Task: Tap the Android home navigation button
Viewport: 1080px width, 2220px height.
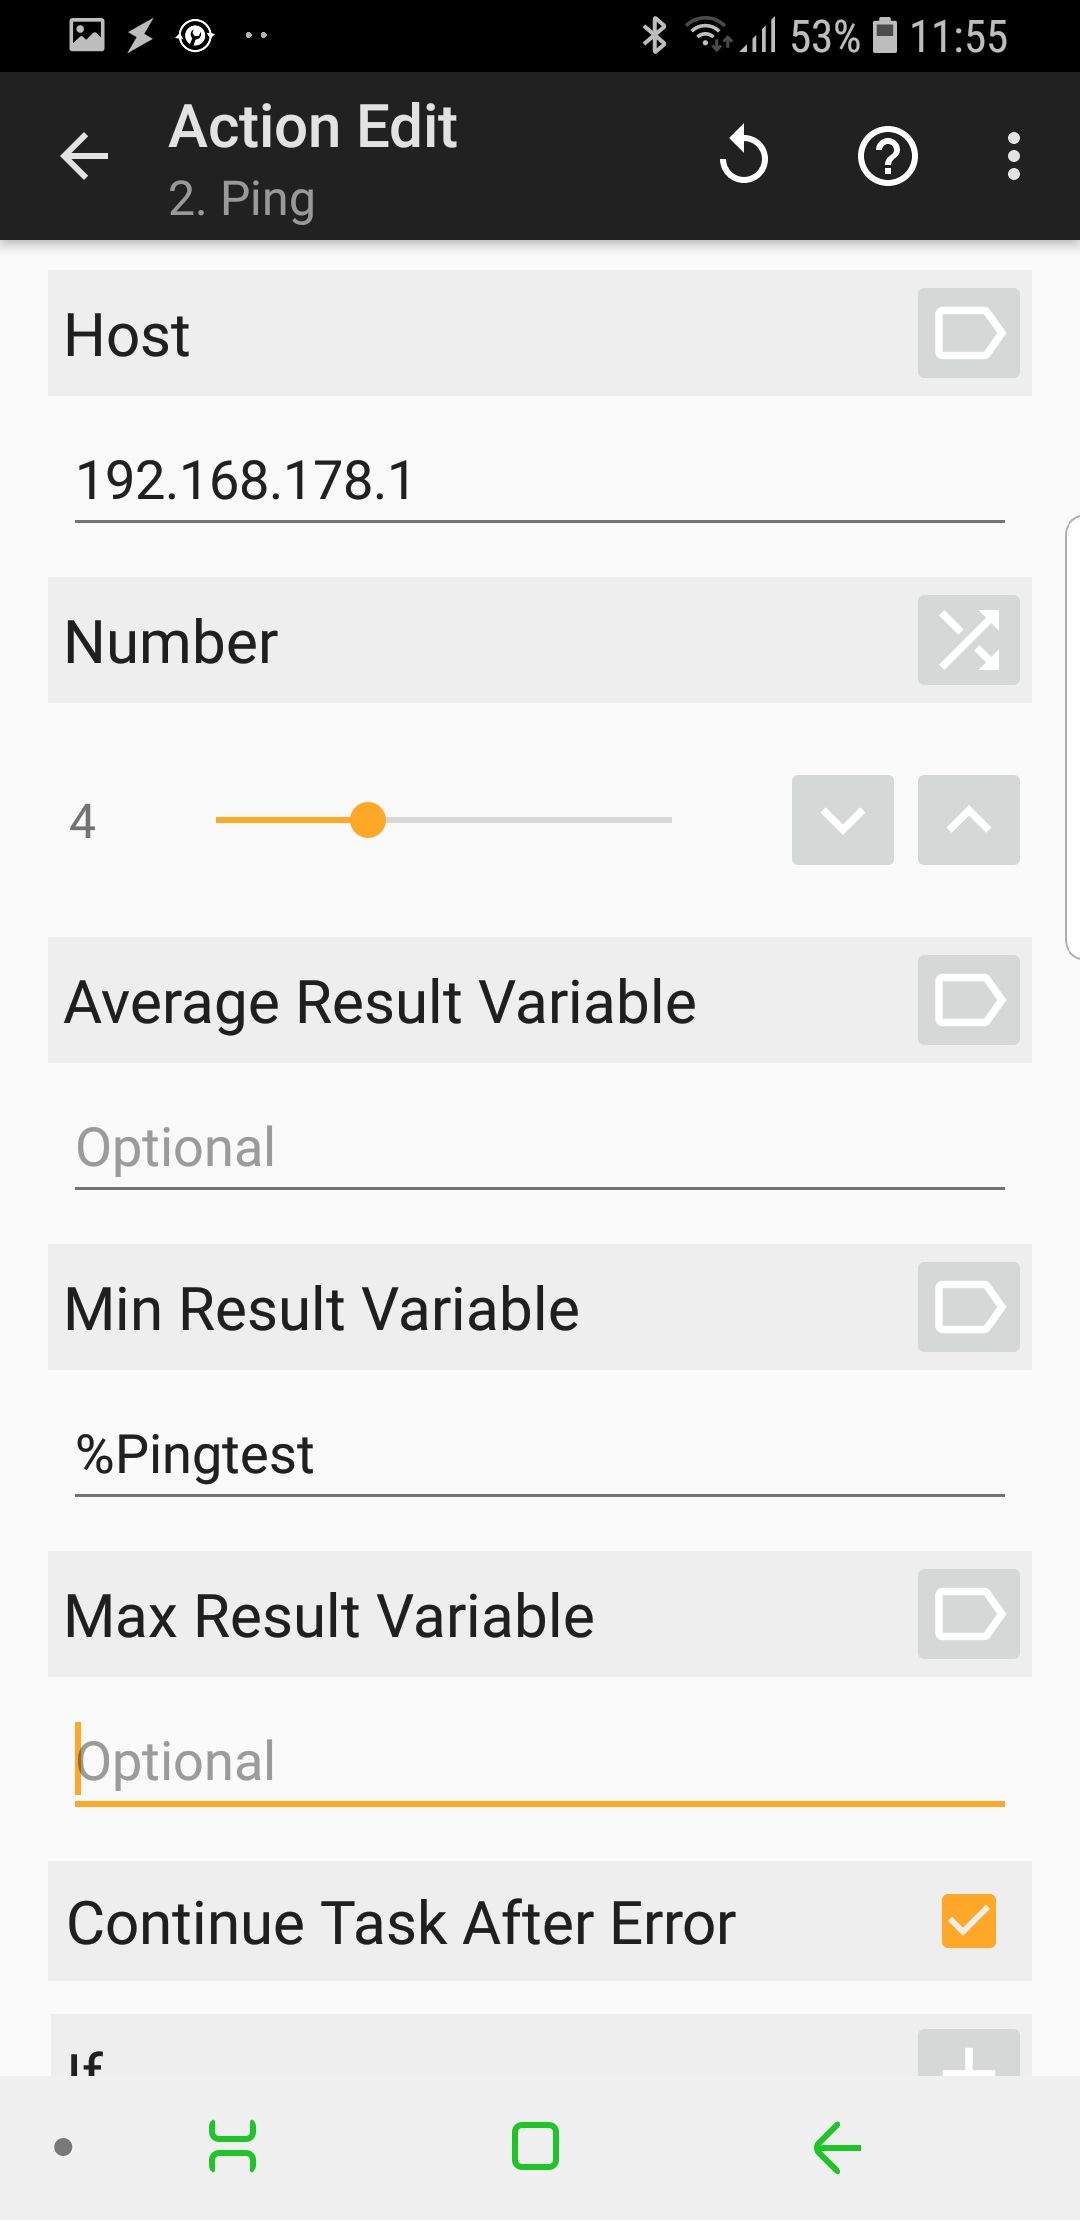Action: [x=535, y=2146]
